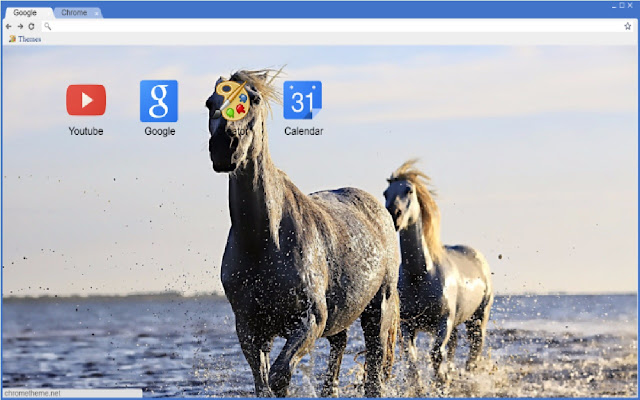Open the Google shortcut icon
Viewport: 640px width, 400px height.
click(x=159, y=101)
